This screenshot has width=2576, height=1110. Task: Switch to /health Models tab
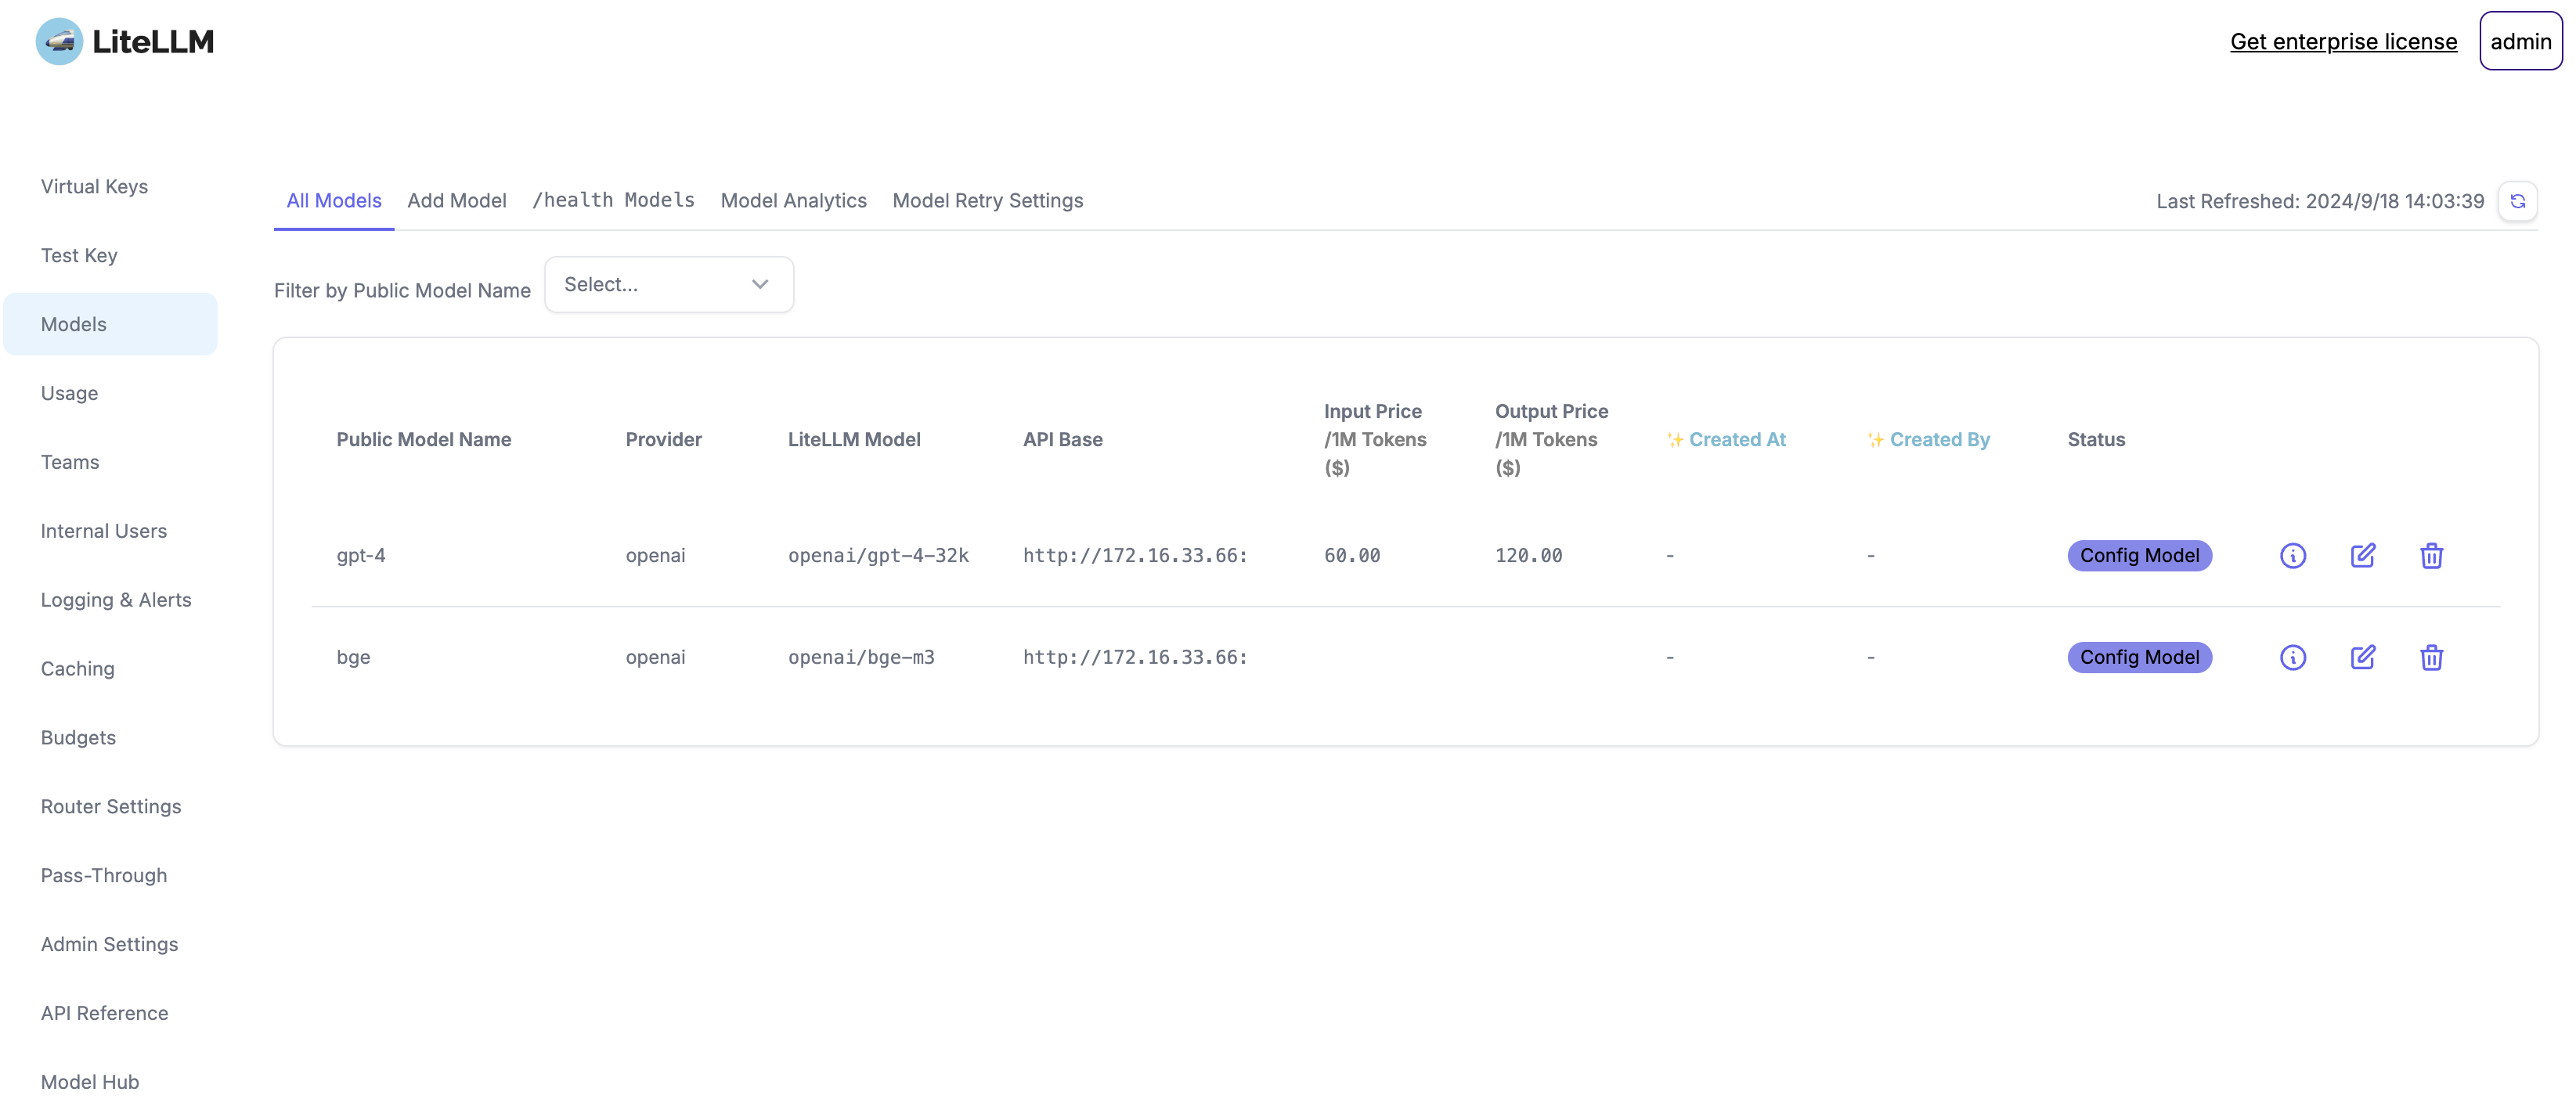pos(613,200)
